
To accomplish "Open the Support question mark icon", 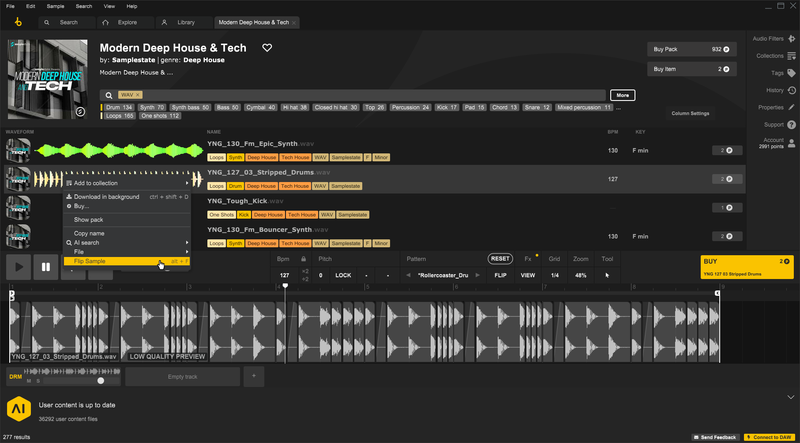I will tap(791, 125).
